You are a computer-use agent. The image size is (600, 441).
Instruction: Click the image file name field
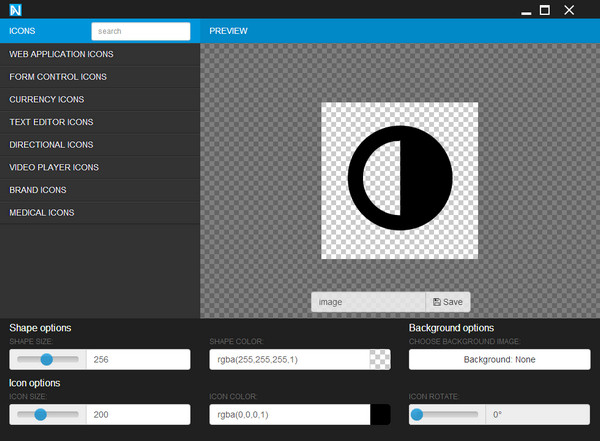pos(367,301)
